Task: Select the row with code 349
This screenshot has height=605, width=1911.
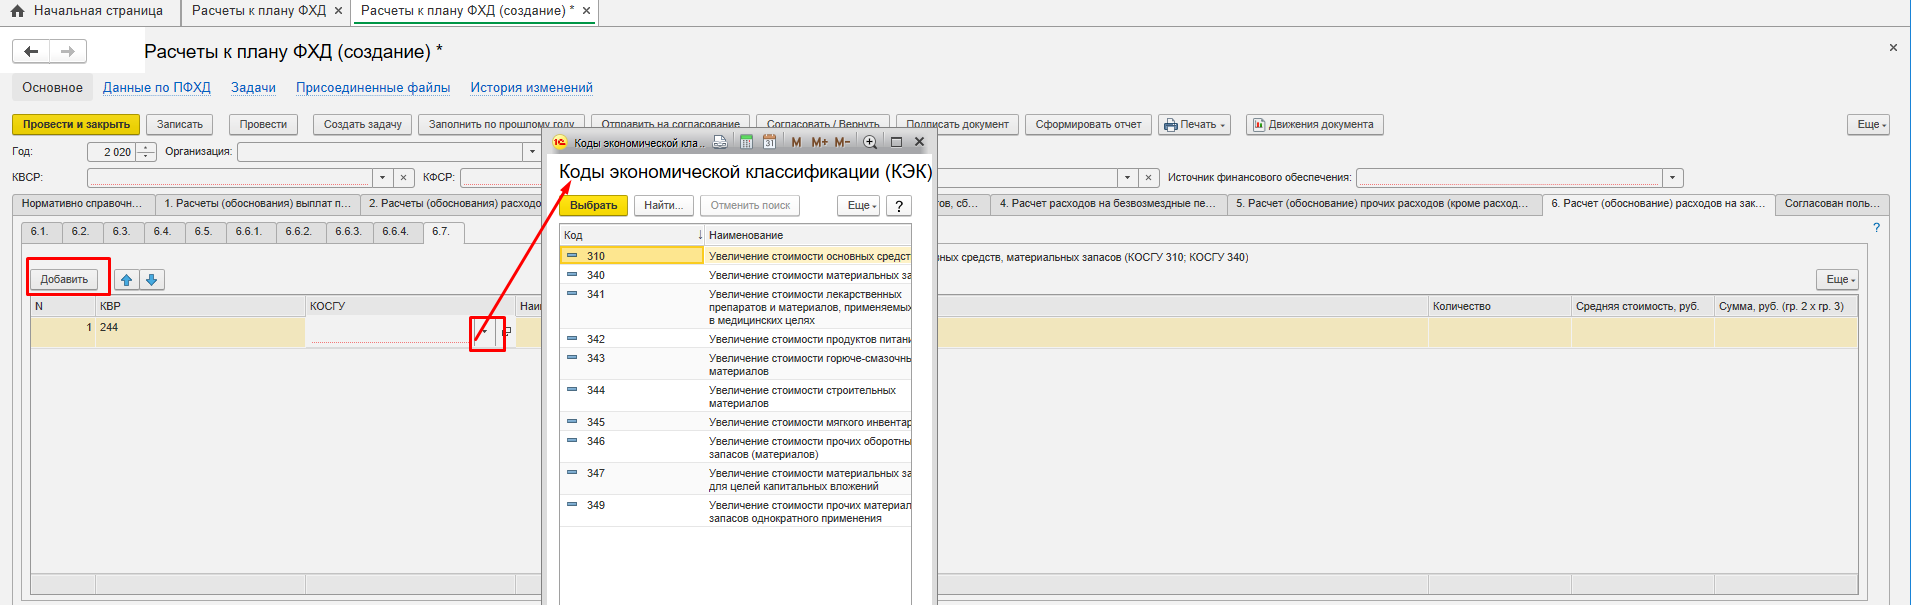Action: [735, 511]
